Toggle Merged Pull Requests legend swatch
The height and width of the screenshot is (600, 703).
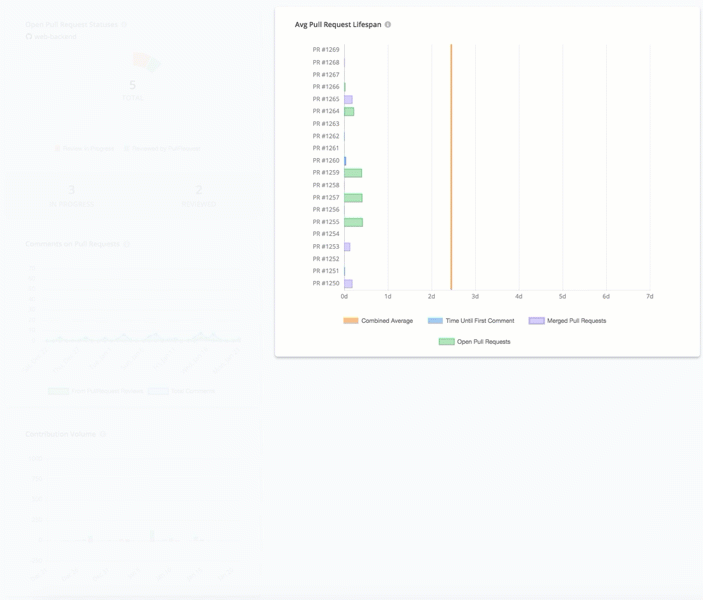click(x=537, y=321)
